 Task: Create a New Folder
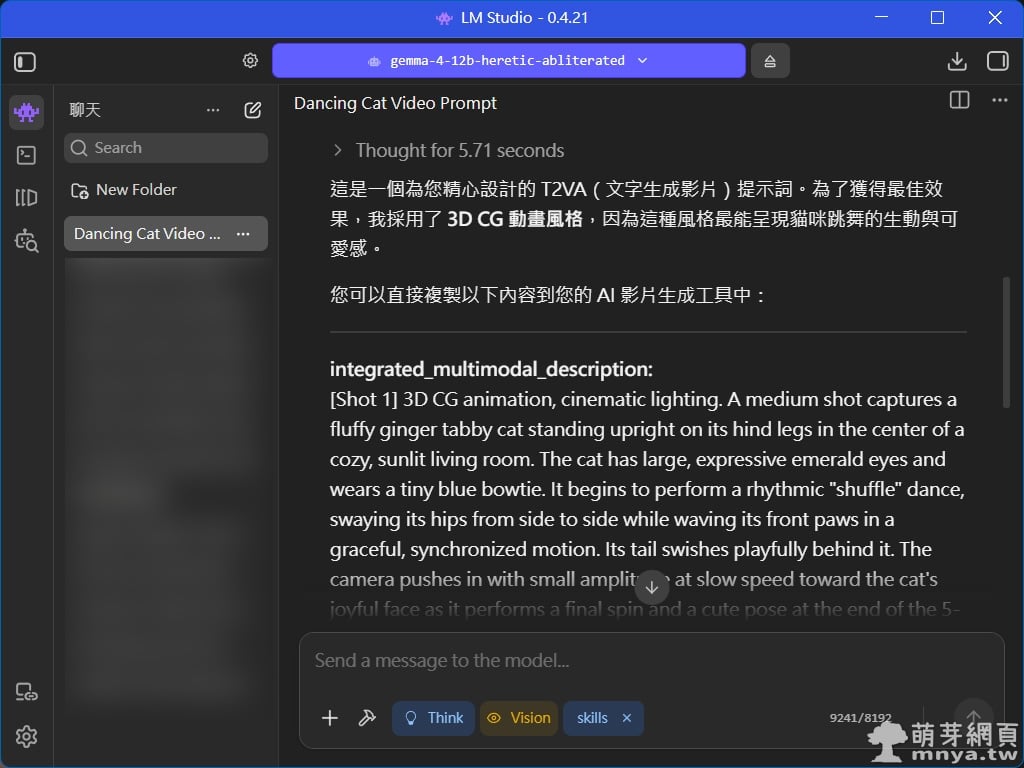124,190
